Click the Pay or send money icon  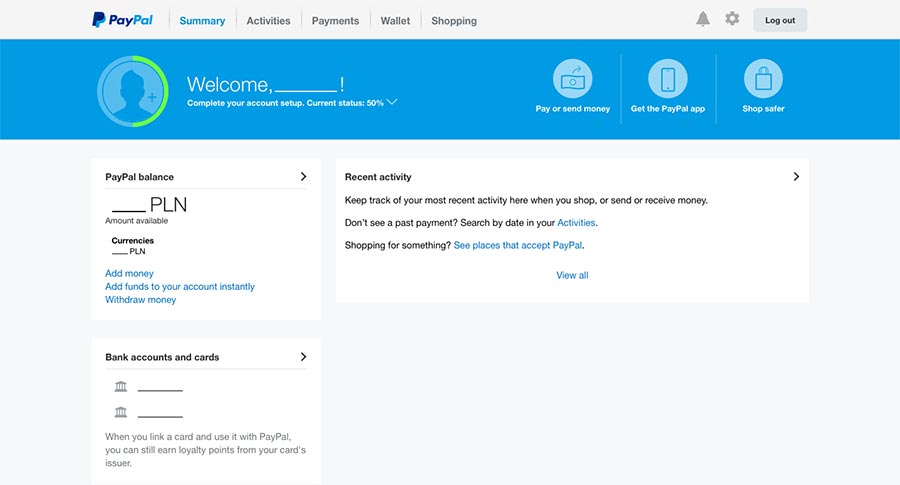tap(573, 78)
